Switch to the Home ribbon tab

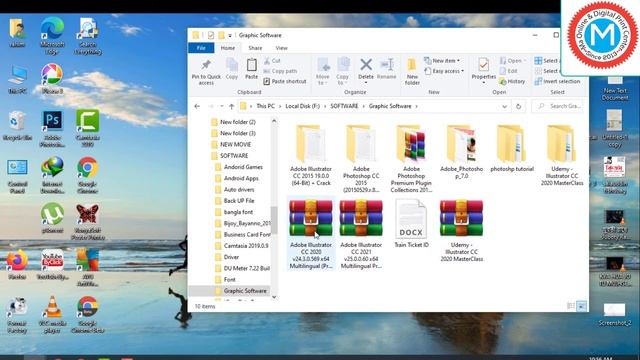click(x=228, y=48)
